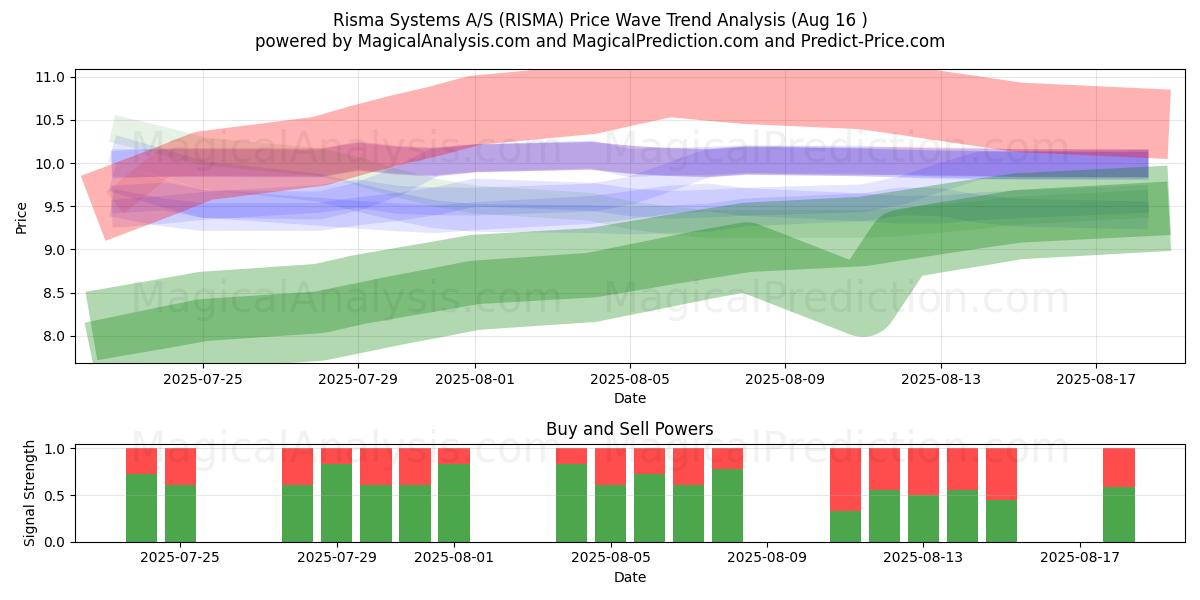Click the 0.0 tick on the signal strength axis
The height and width of the screenshot is (600, 1200).
(x=57, y=542)
